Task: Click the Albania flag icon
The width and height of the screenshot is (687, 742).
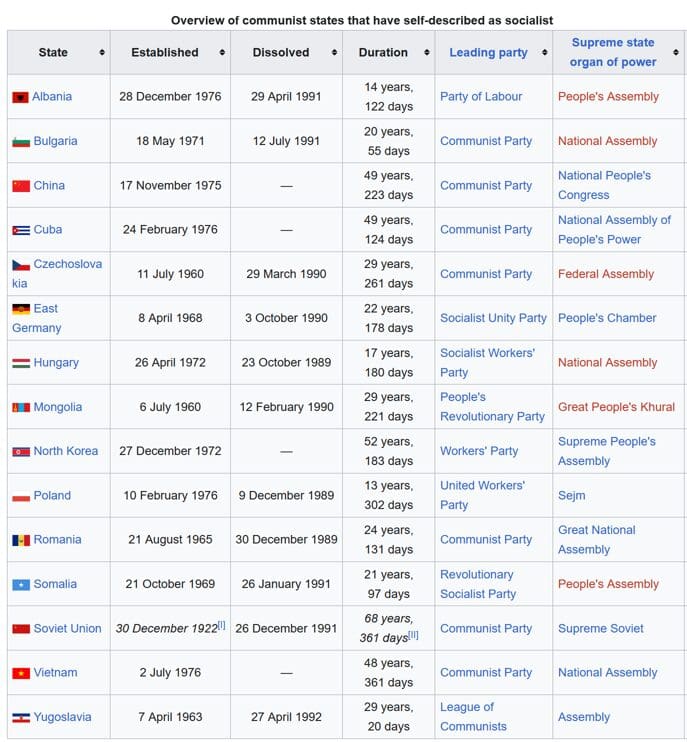Action: click(x=20, y=97)
